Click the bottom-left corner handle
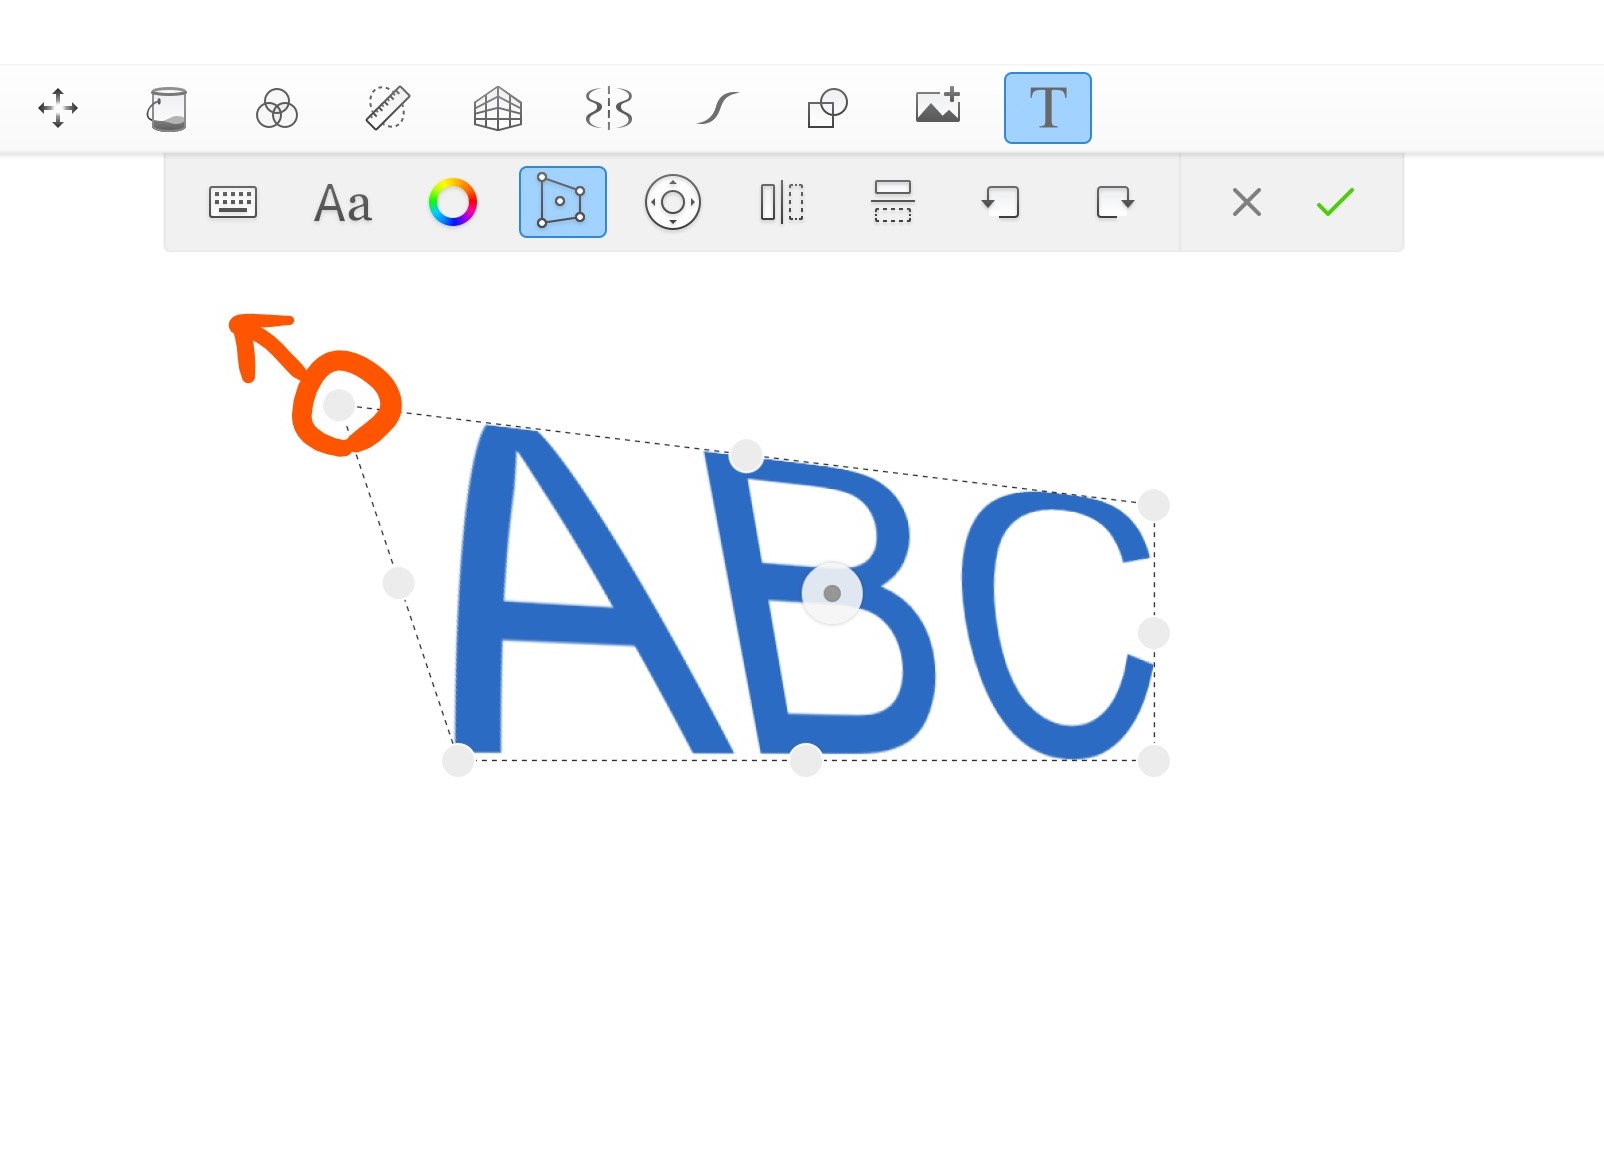Viewport: 1604px width, 1161px height. tap(458, 761)
